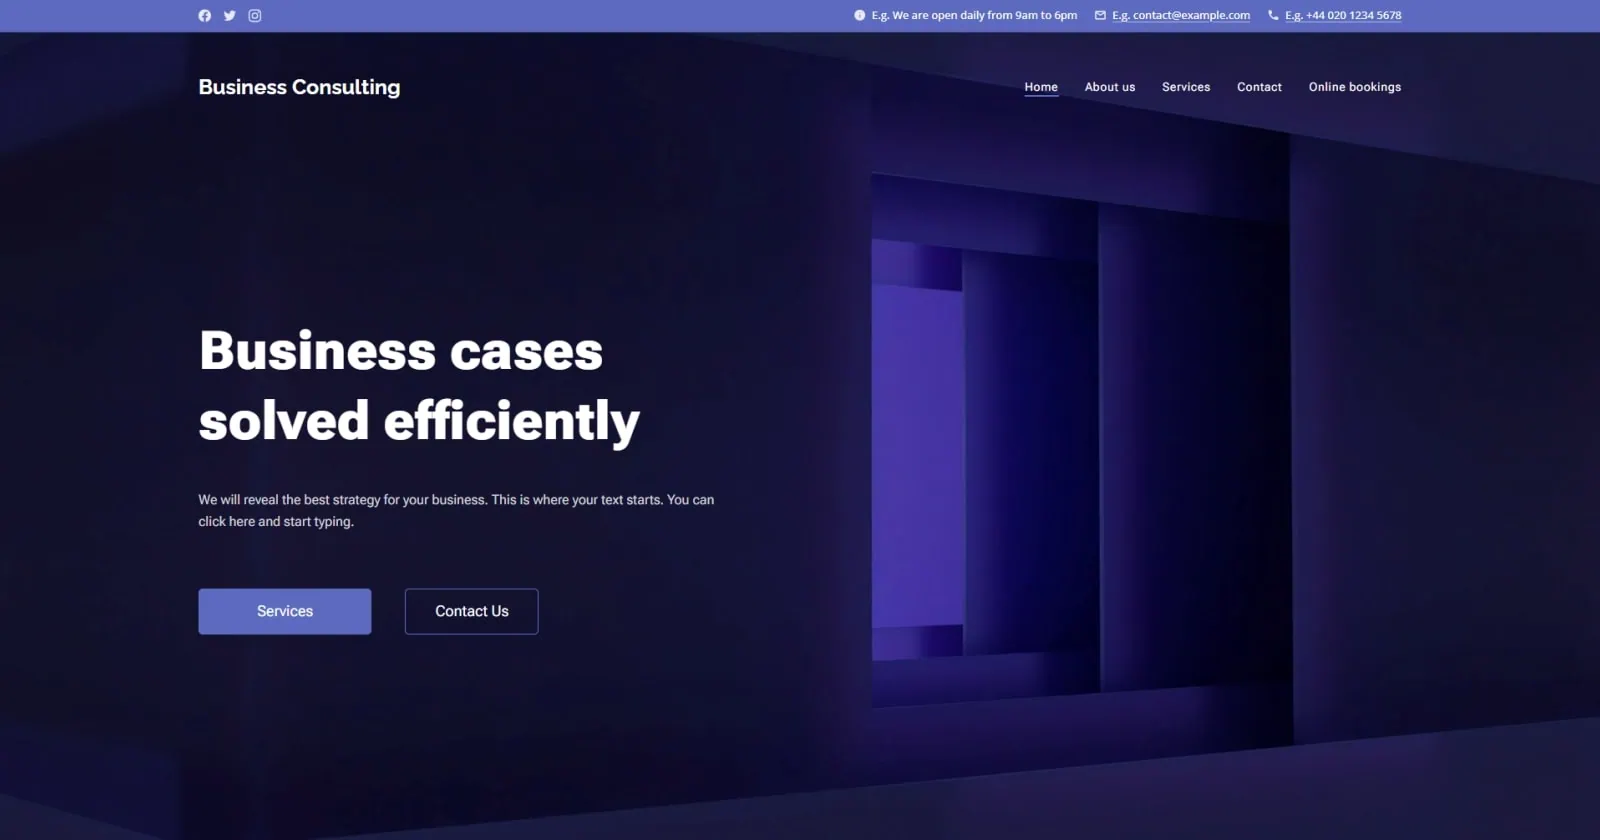Click the bright purple panel in hero image
The width and height of the screenshot is (1600, 840).
point(917,455)
